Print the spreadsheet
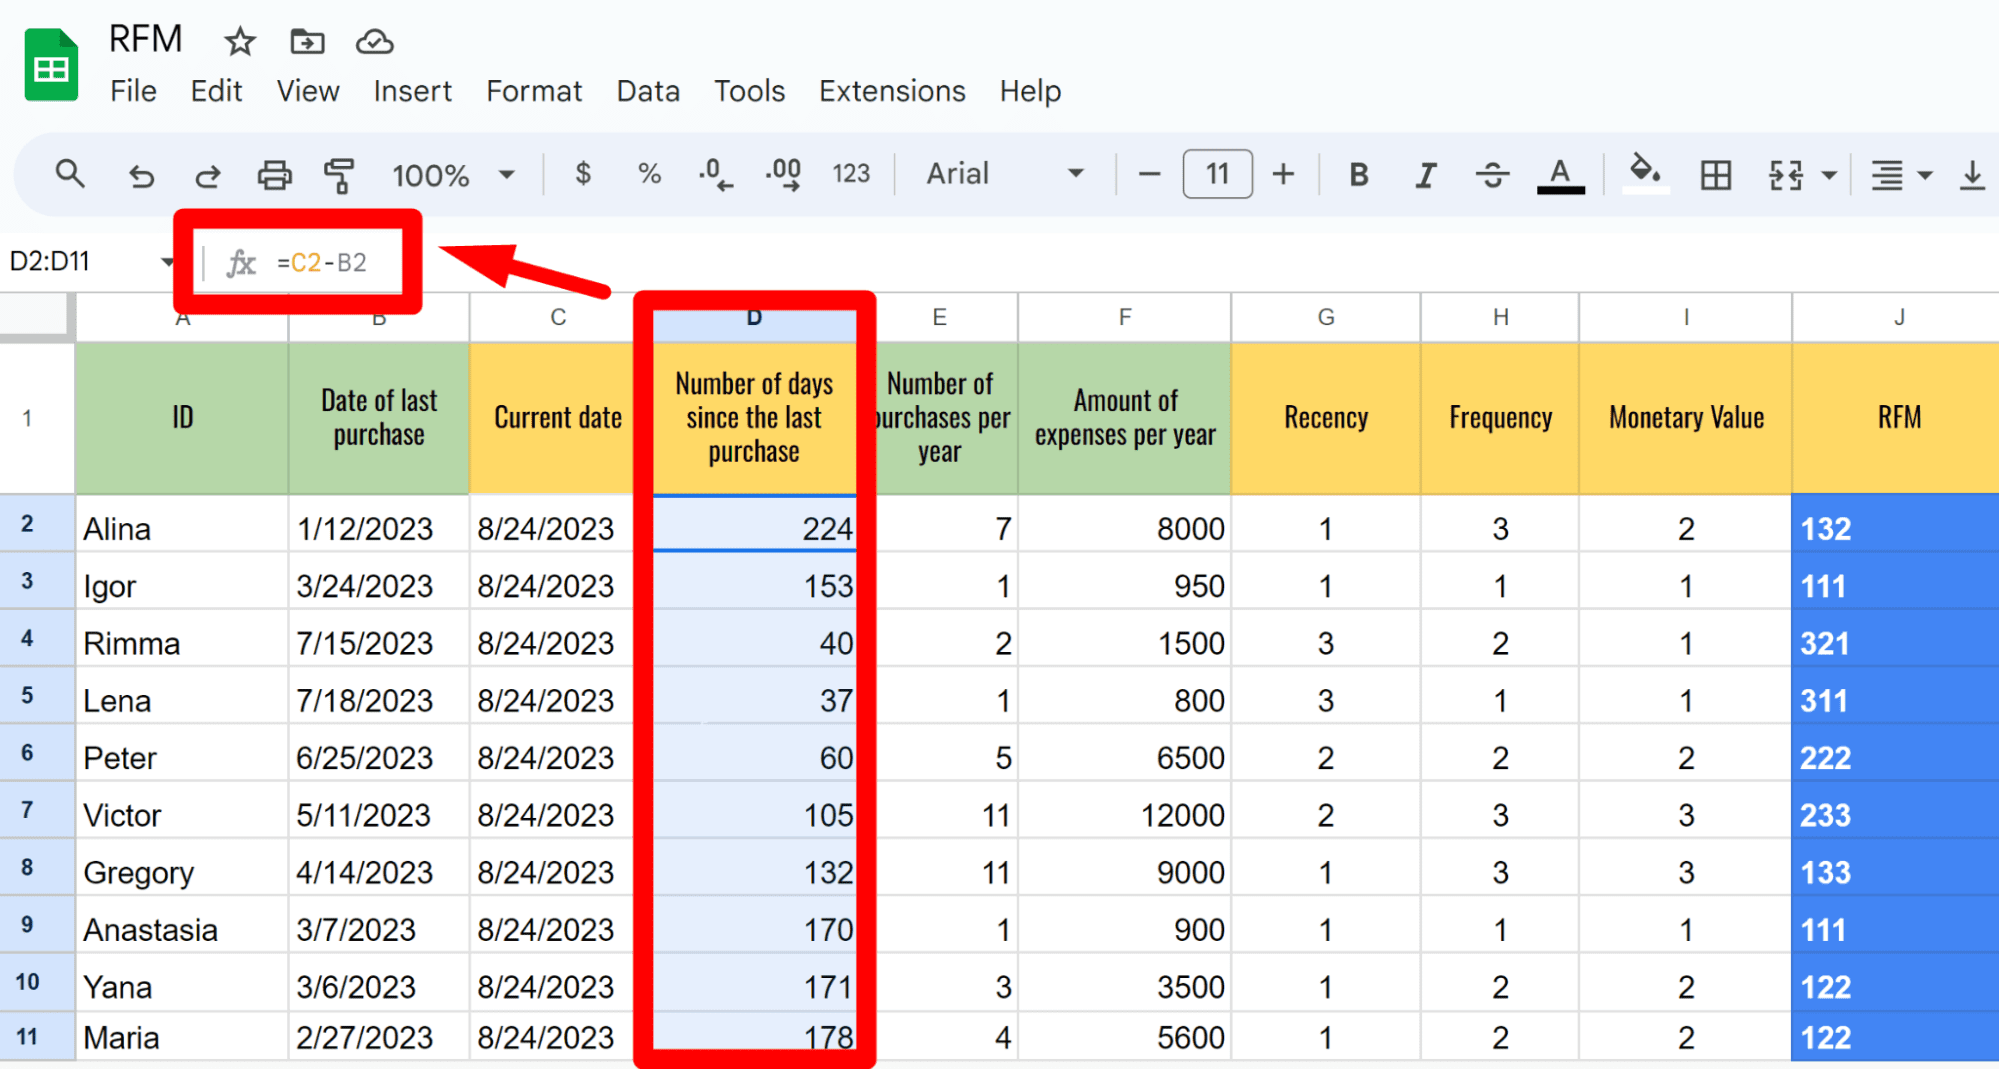 (x=274, y=173)
